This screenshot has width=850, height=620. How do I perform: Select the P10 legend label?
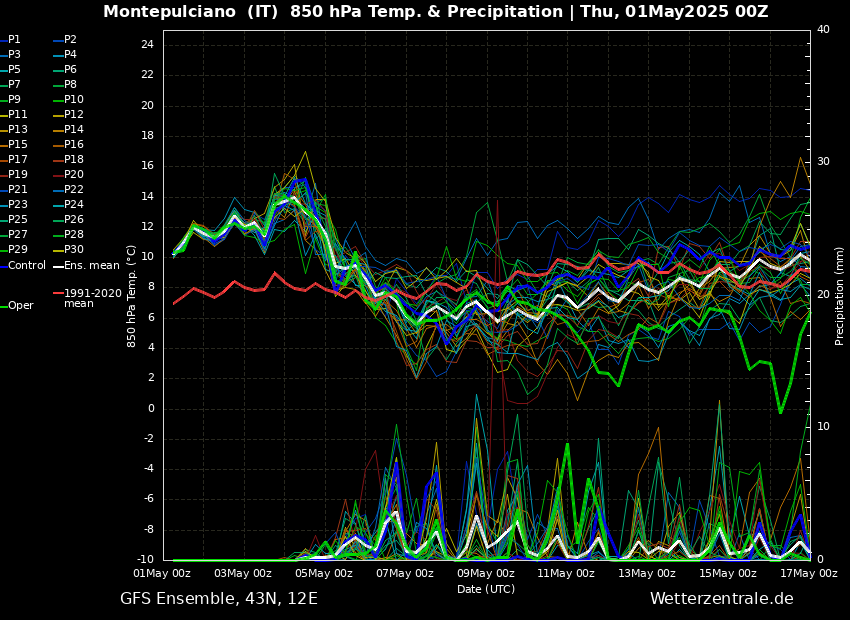coord(74,100)
